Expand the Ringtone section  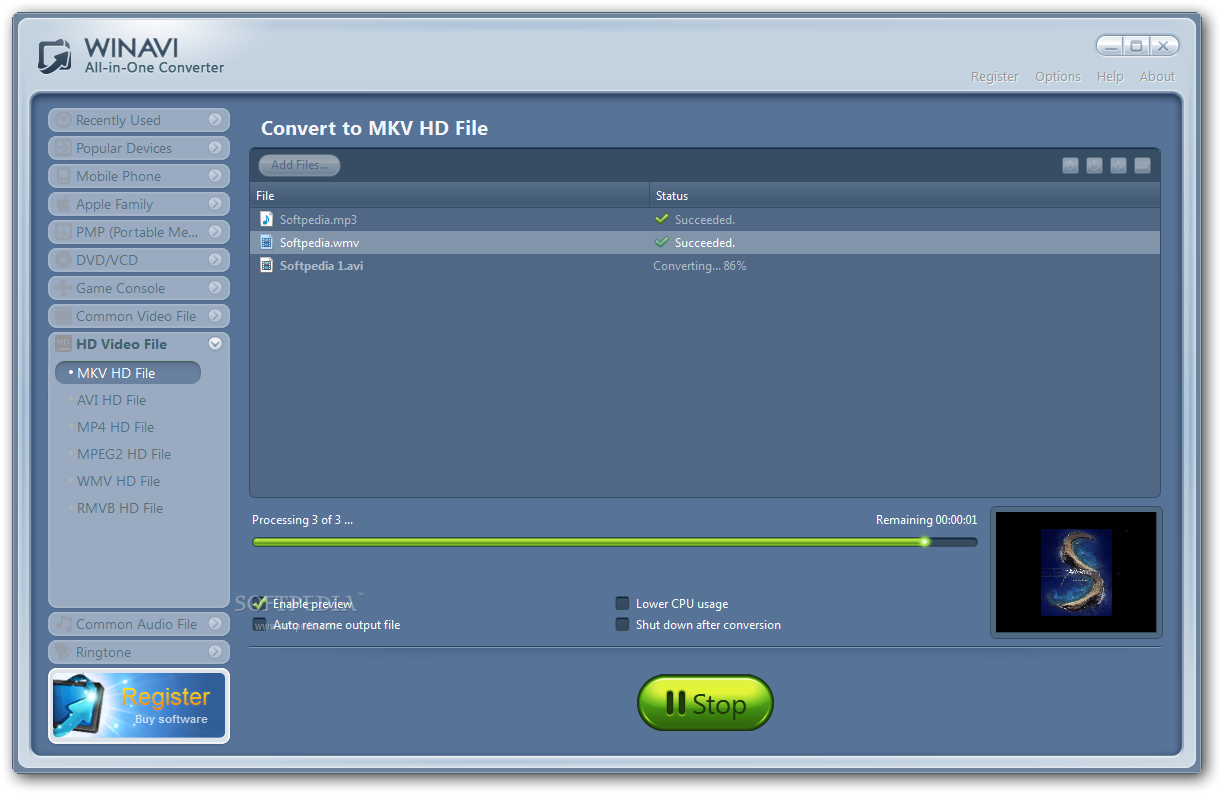click(x=138, y=651)
